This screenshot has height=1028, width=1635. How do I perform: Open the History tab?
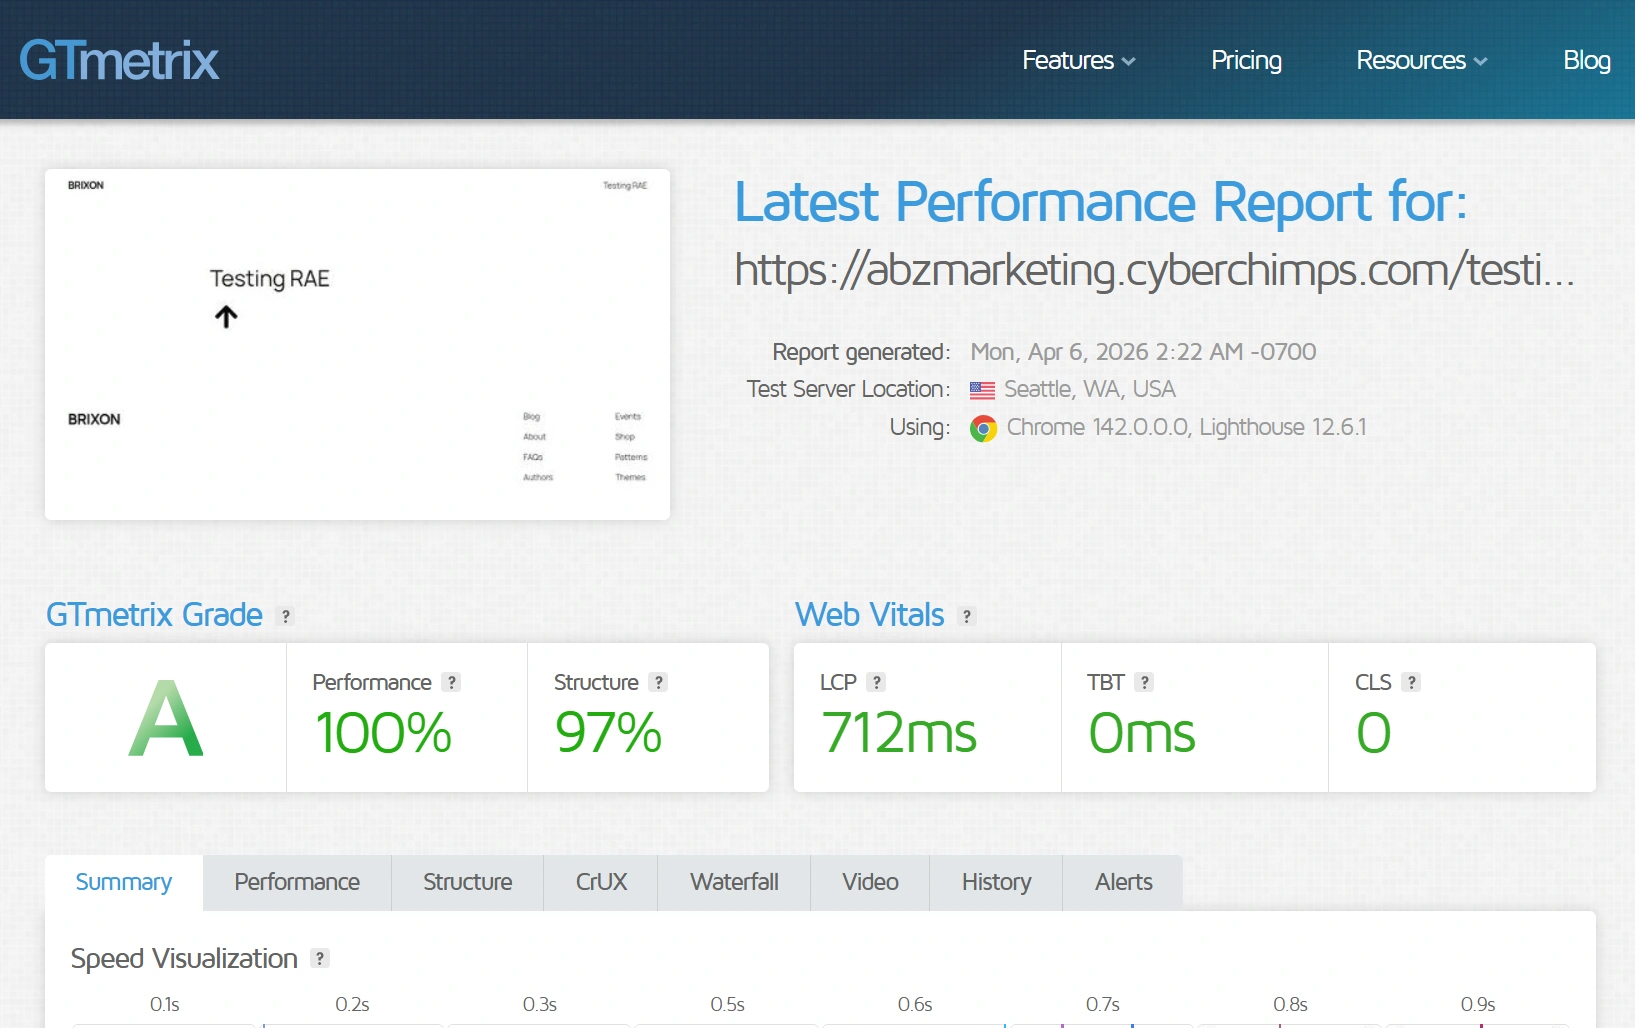996,882
